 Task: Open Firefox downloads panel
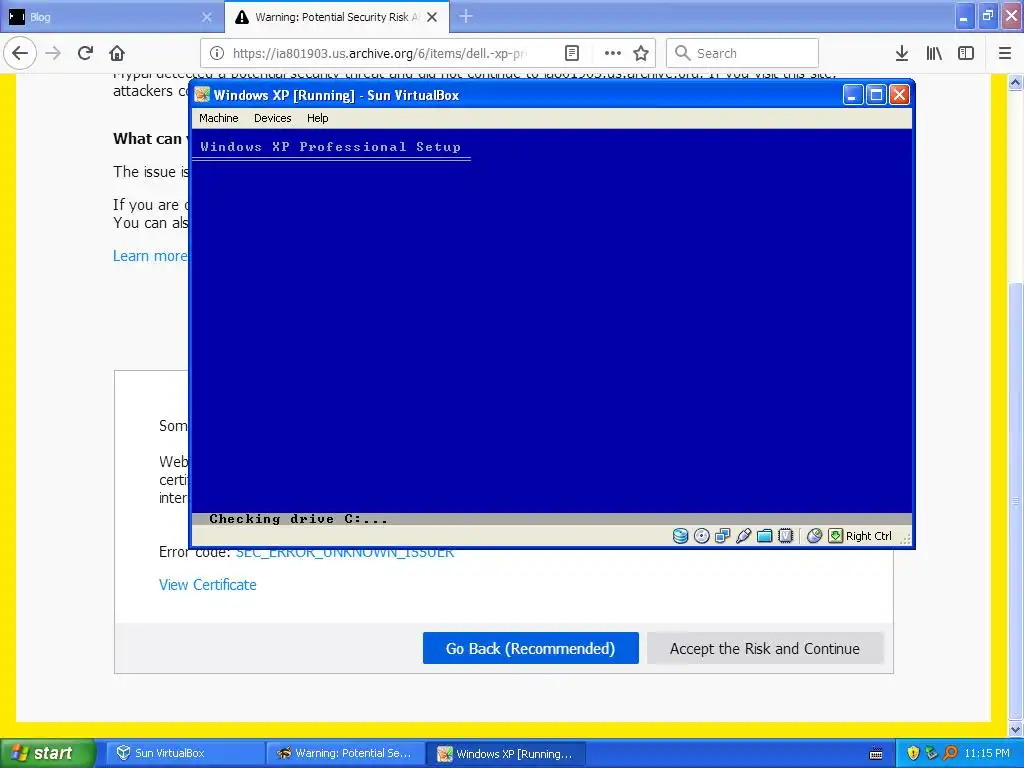click(901, 53)
